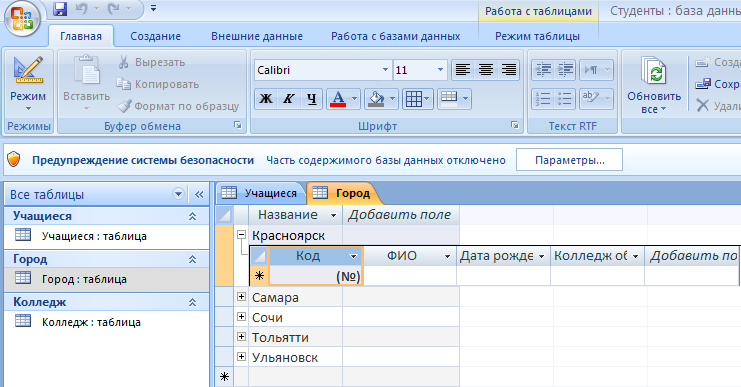Expand Буфер обмена dialog launcher
The width and height of the screenshot is (741, 387).
(x=238, y=125)
